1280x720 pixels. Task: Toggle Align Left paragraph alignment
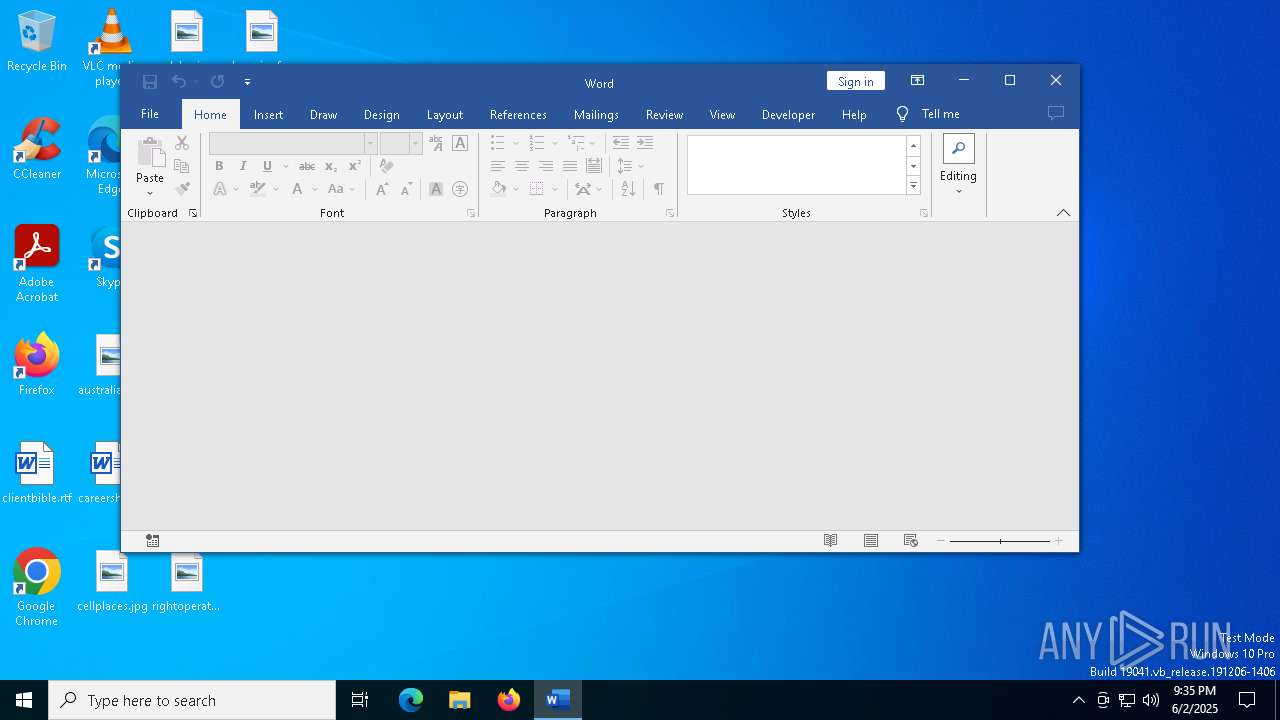(x=498, y=166)
